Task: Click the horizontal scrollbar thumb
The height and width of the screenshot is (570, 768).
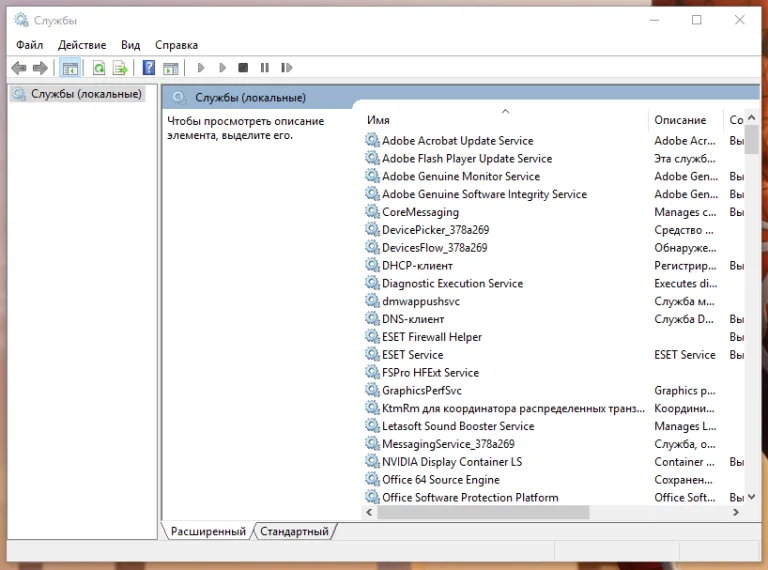Action: click(x=483, y=512)
